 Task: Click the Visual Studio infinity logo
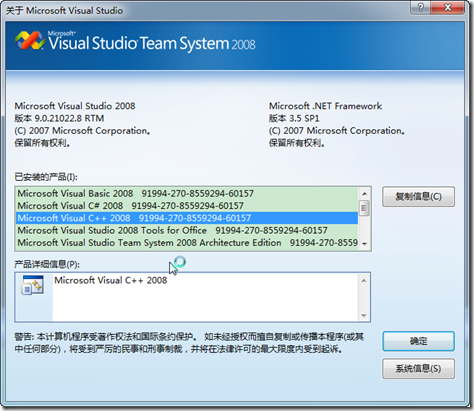point(30,41)
